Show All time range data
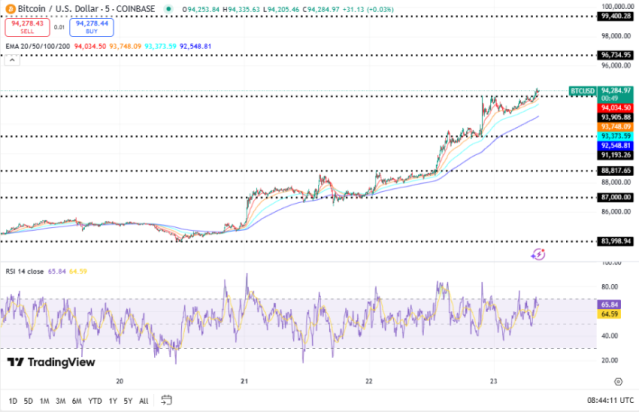 (x=144, y=399)
